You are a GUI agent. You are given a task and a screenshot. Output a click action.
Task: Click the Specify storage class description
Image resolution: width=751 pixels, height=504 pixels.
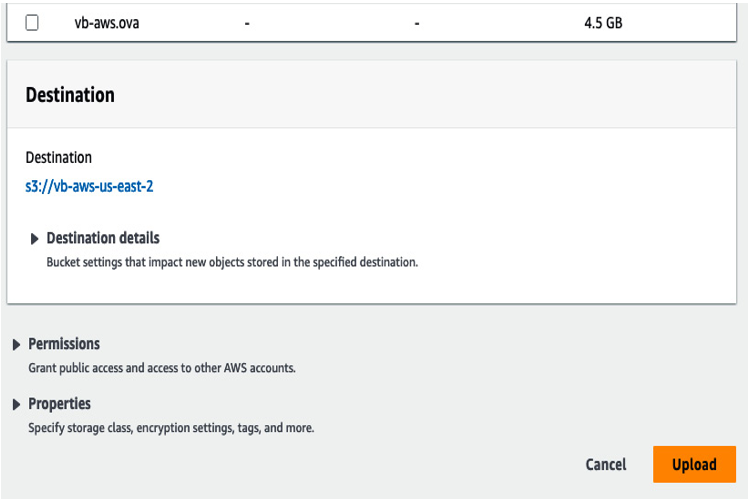click(171, 428)
